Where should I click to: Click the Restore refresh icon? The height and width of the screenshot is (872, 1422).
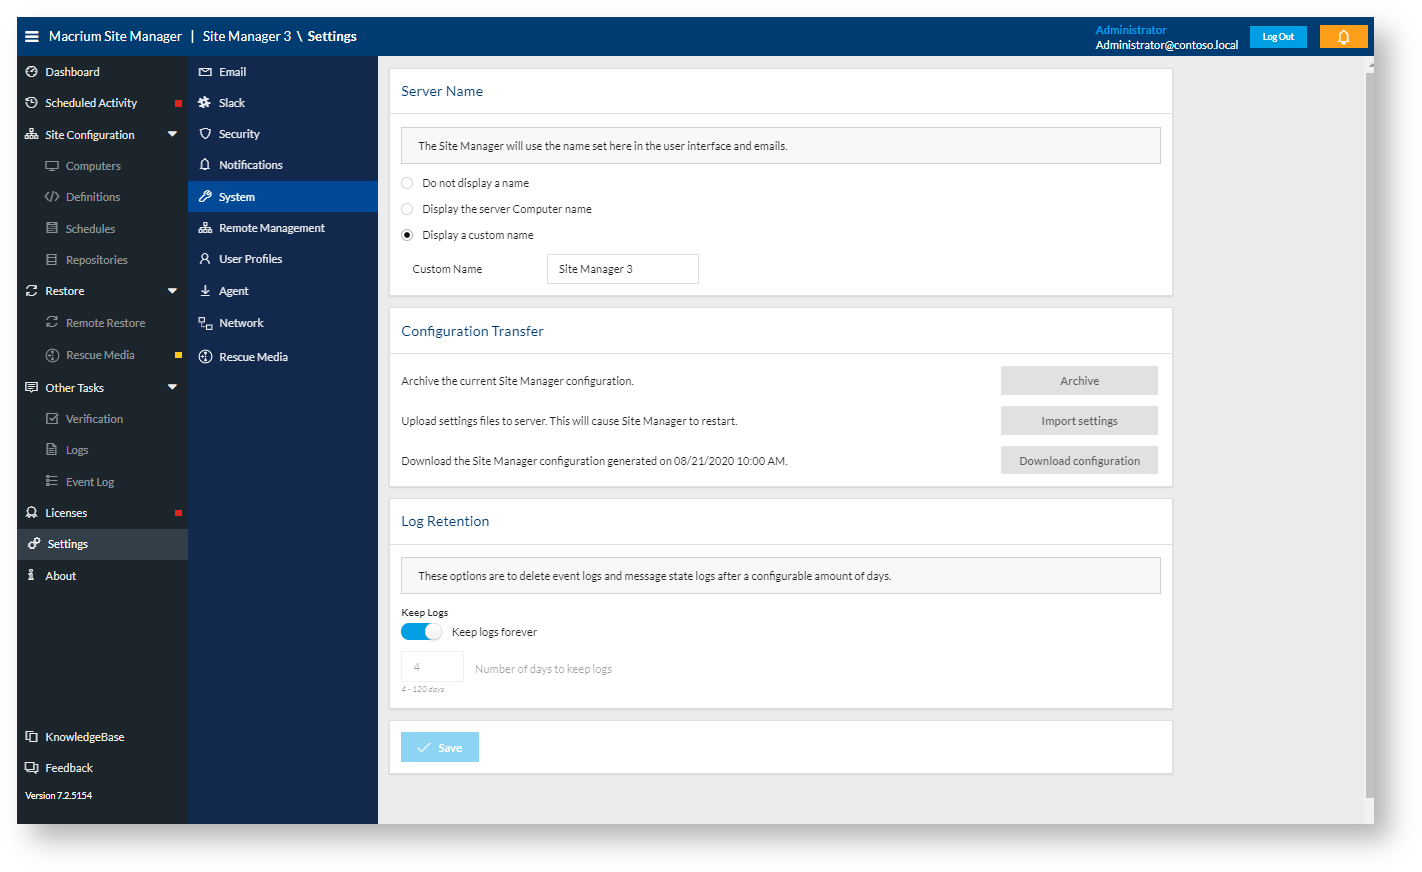pos(32,291)
